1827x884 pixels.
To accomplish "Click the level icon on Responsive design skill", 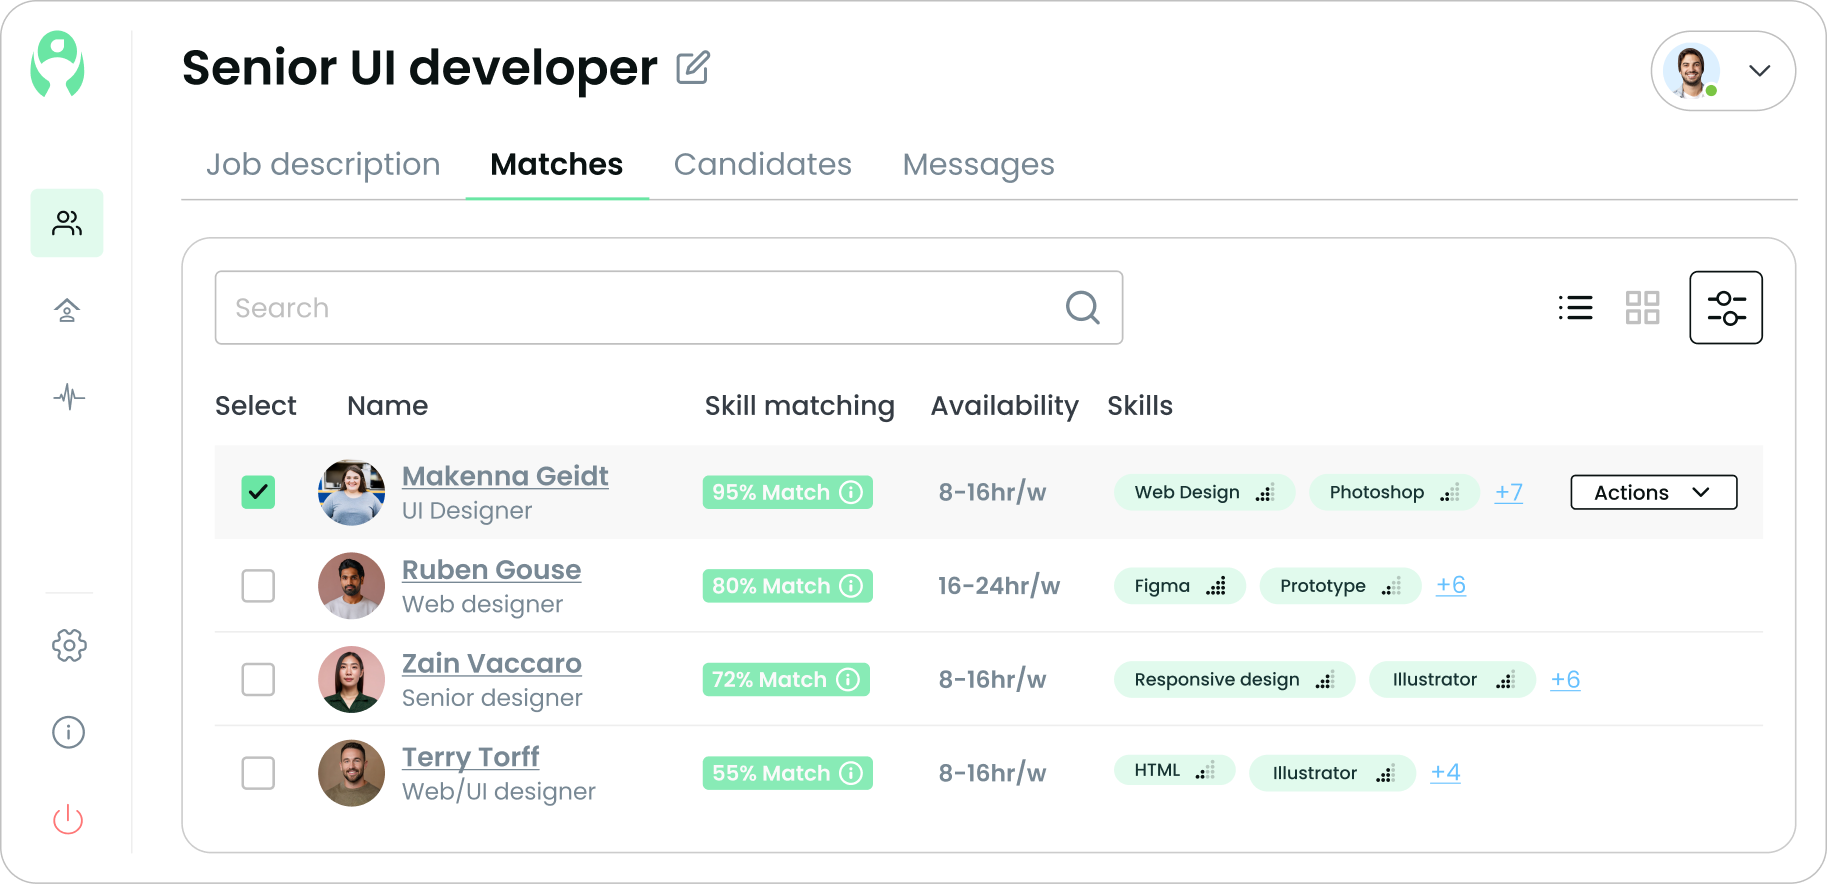I will 1325,680.
